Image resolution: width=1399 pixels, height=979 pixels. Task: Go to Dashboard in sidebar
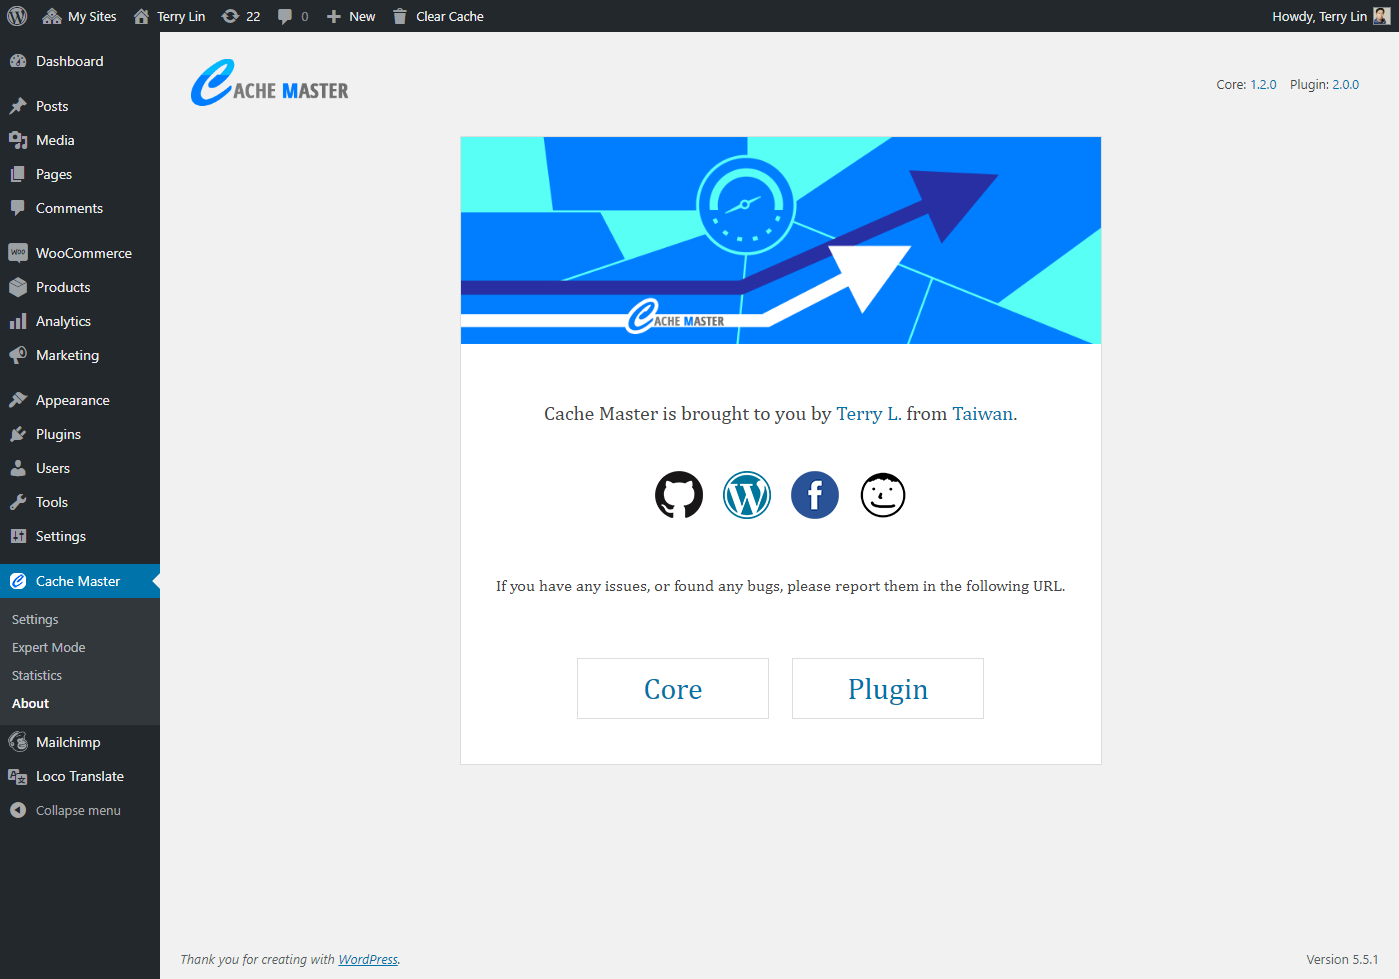[x=80, y=61]
